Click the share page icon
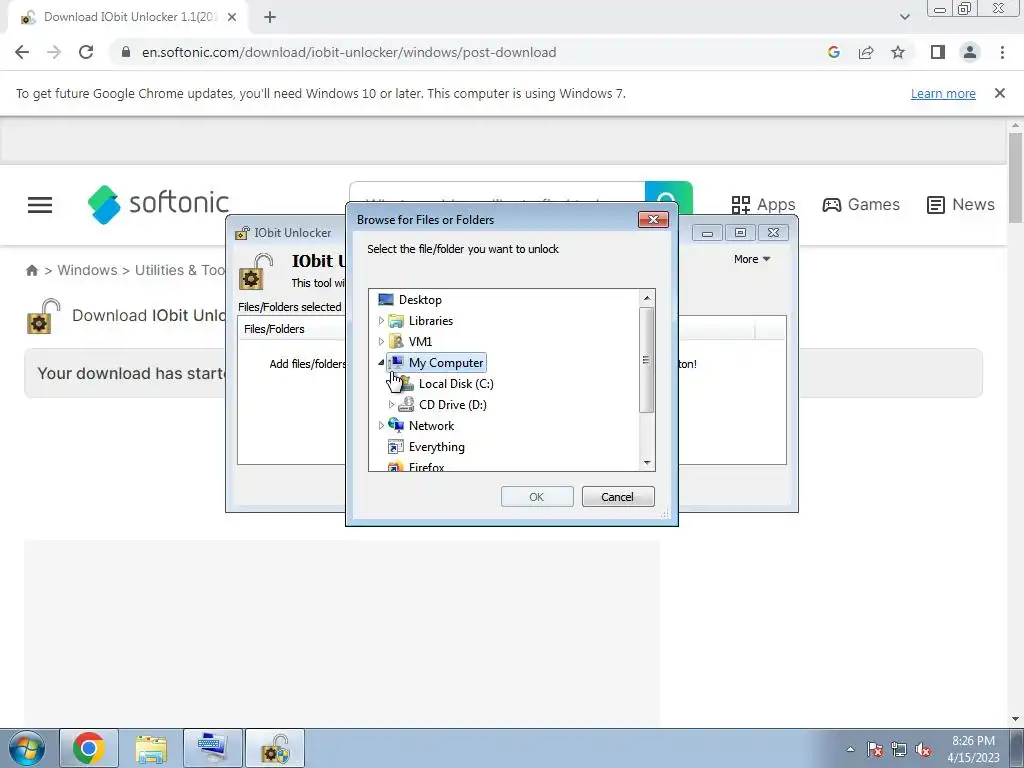Image resolution: width=1024 pixels, height=768 pixels. [x=866, y=52]
